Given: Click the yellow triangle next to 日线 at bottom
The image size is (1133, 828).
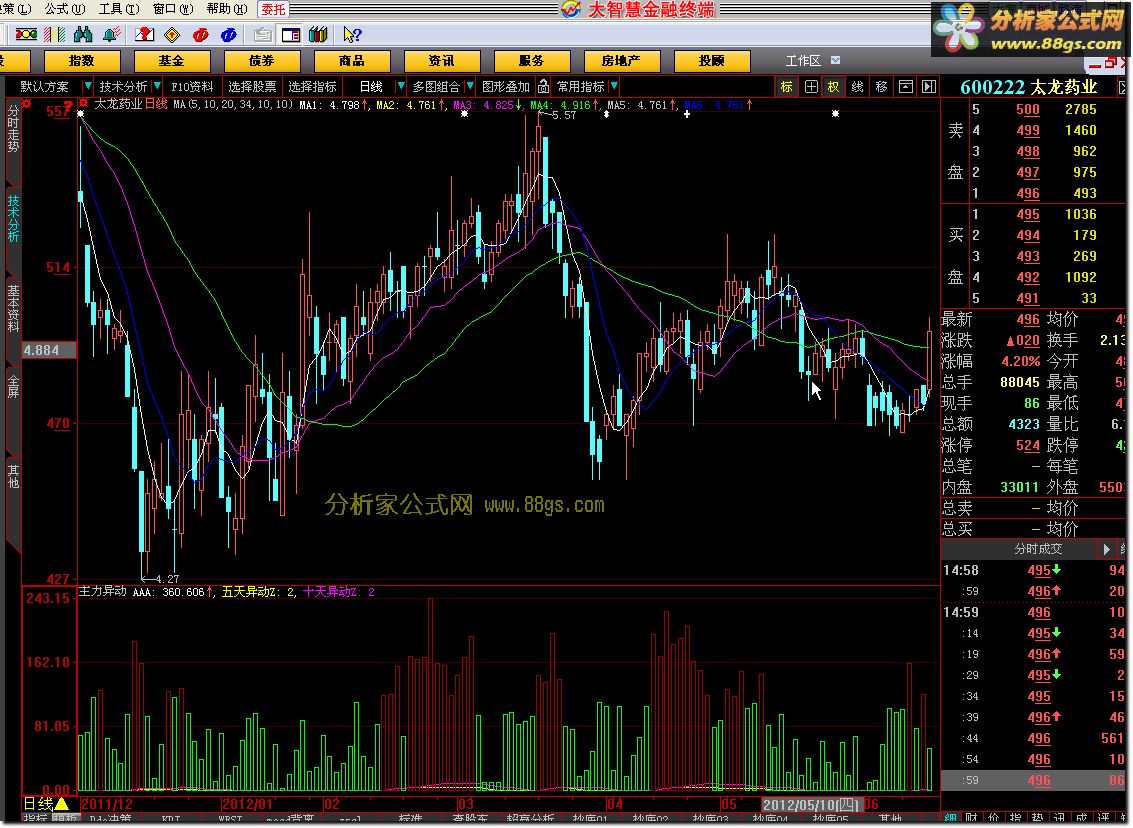Looking at the screenshot, I should coord(63,803).
